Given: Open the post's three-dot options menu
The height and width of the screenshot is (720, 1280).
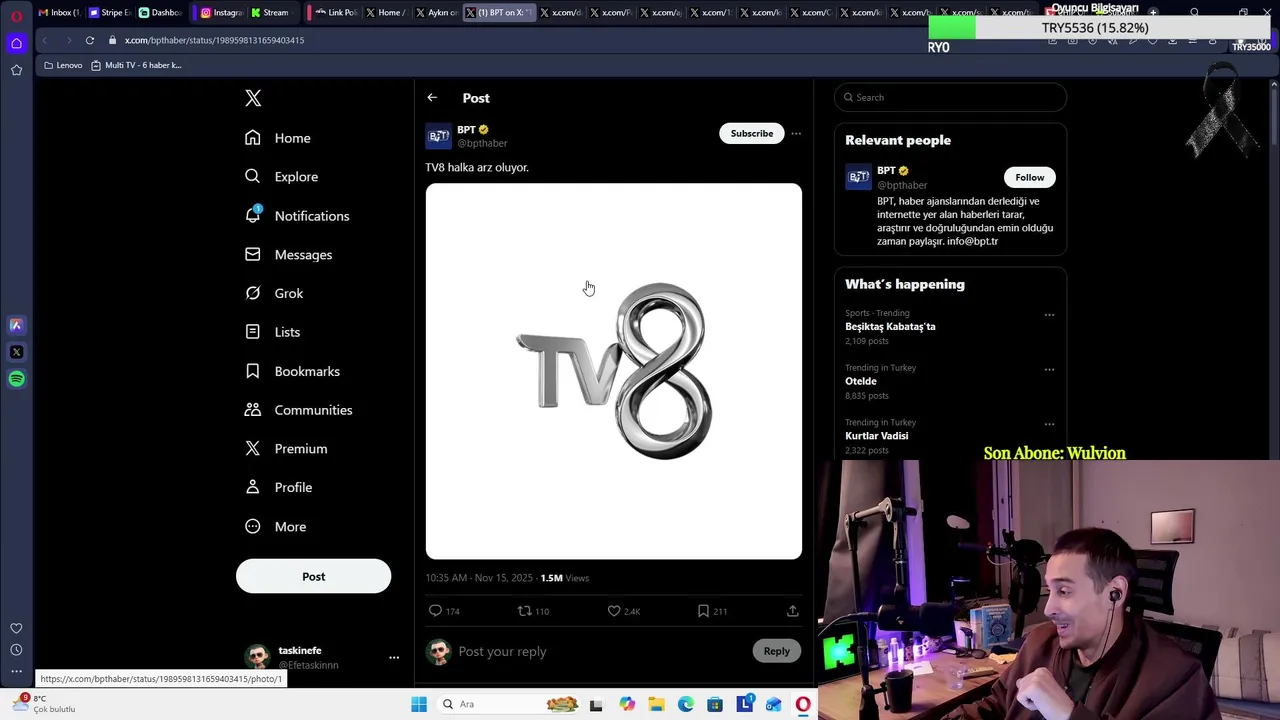Looking at the screenshot, I should click(x=796, y=134).
